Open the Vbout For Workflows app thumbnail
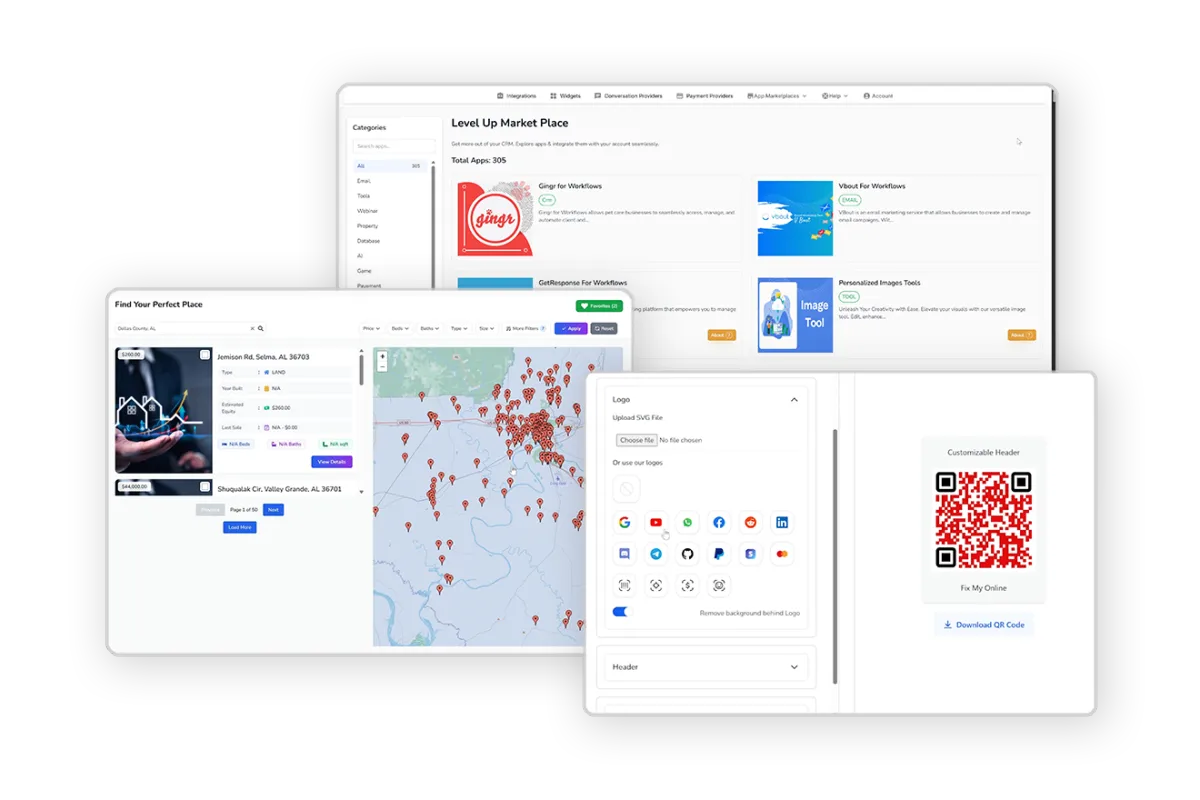This screenshot has height=800, width=1200. point(795,218)
